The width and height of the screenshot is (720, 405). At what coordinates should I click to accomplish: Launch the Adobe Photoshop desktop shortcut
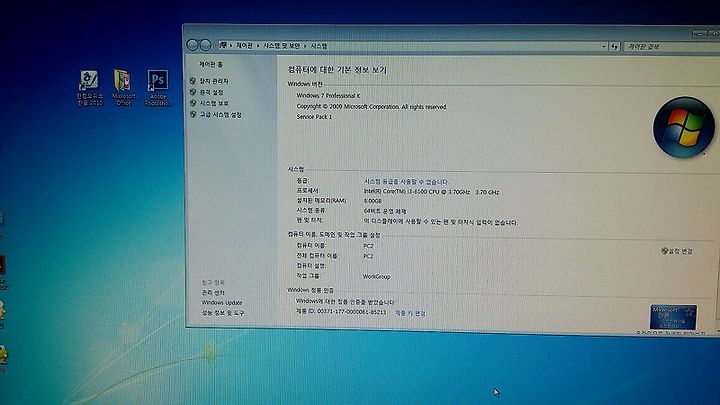pos(158,87)
